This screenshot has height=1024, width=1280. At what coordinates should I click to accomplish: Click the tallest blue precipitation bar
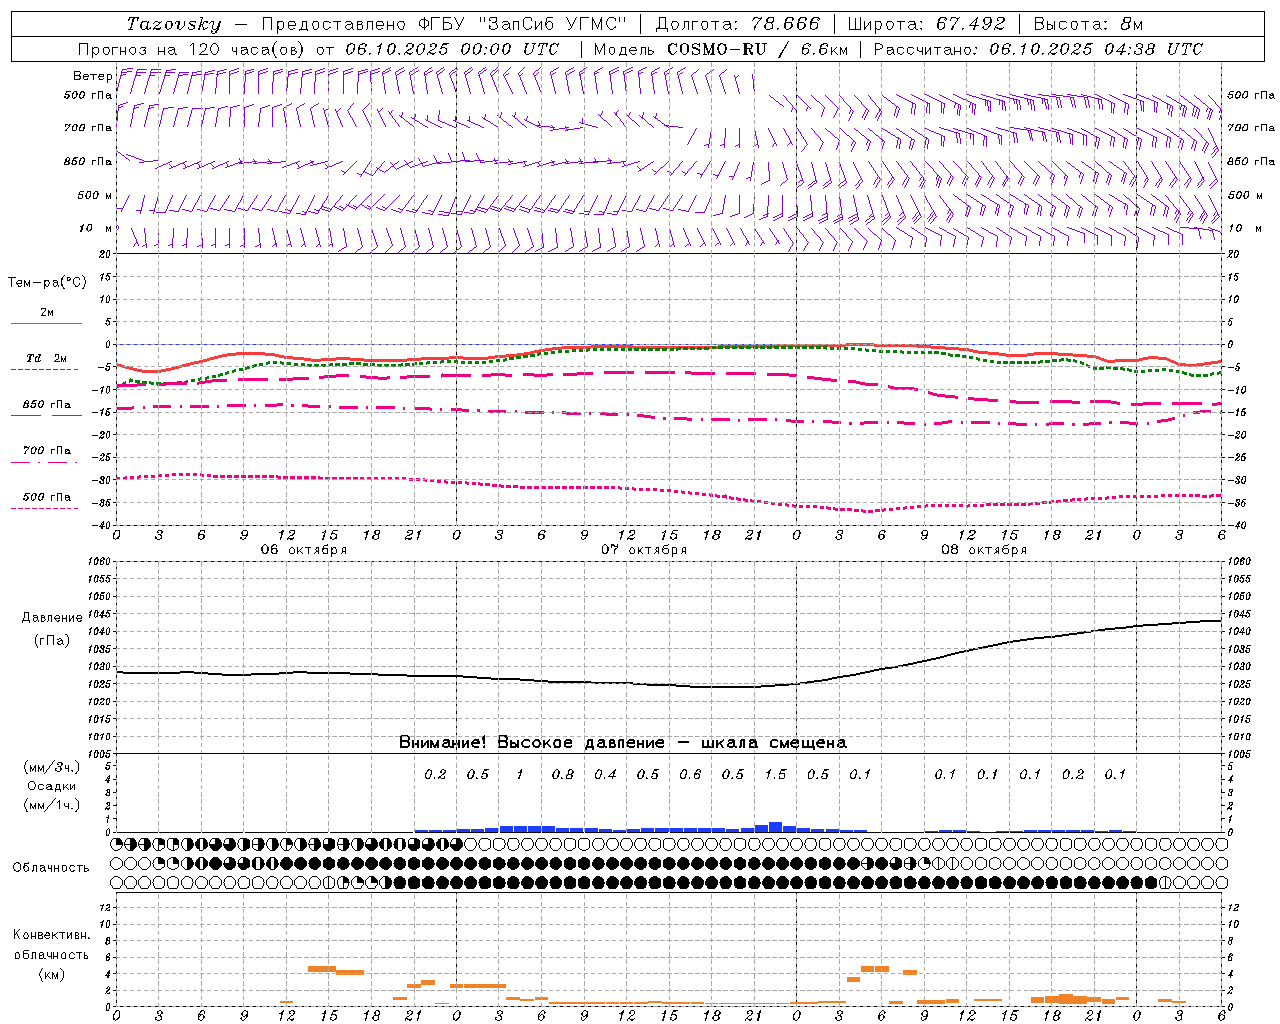[x=775, y=827]
